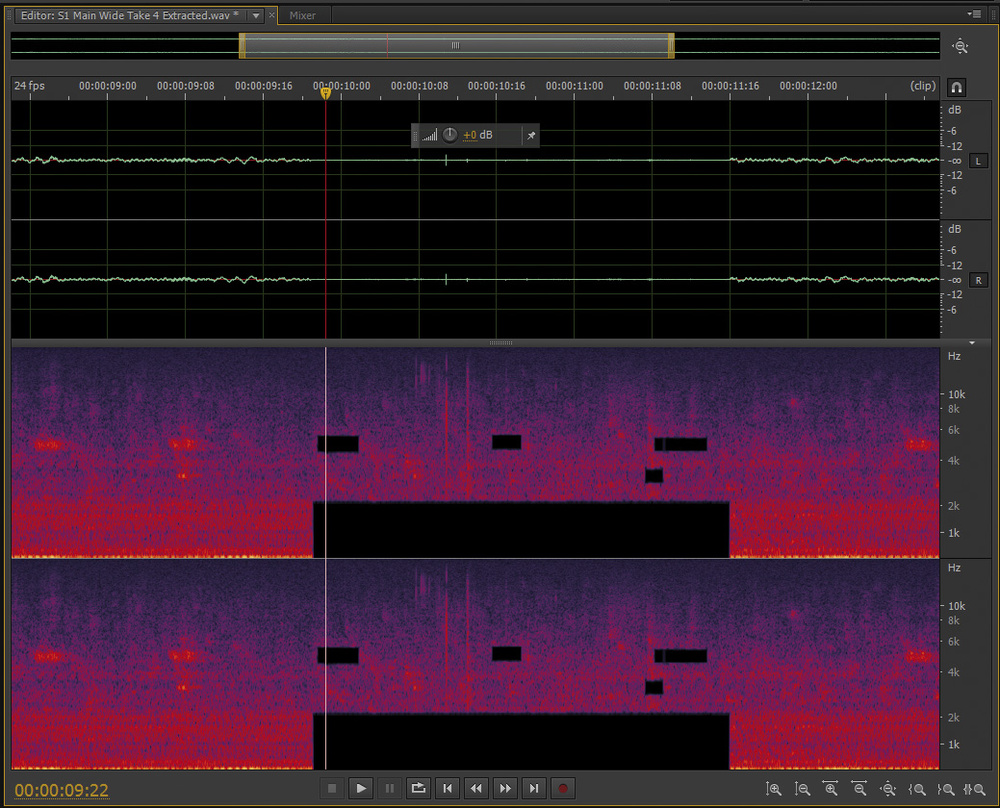Click the red Record button
1000x808 pixels.
563,789
